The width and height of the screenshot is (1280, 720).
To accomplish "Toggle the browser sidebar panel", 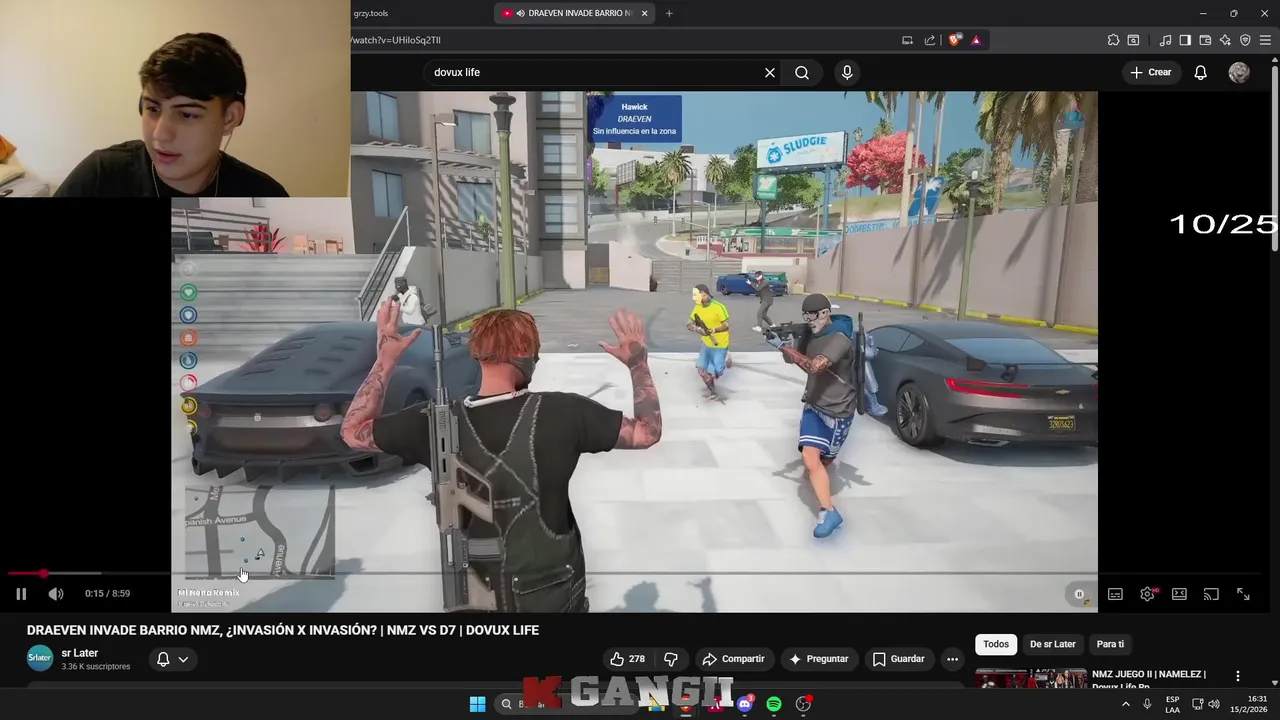I will coord(1185,40).
